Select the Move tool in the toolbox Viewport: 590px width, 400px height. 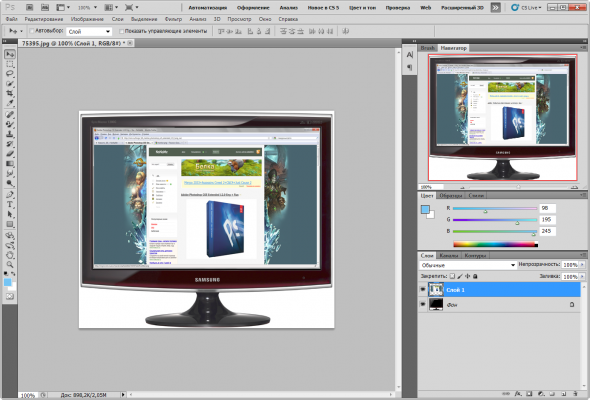(x=10, y=54)
